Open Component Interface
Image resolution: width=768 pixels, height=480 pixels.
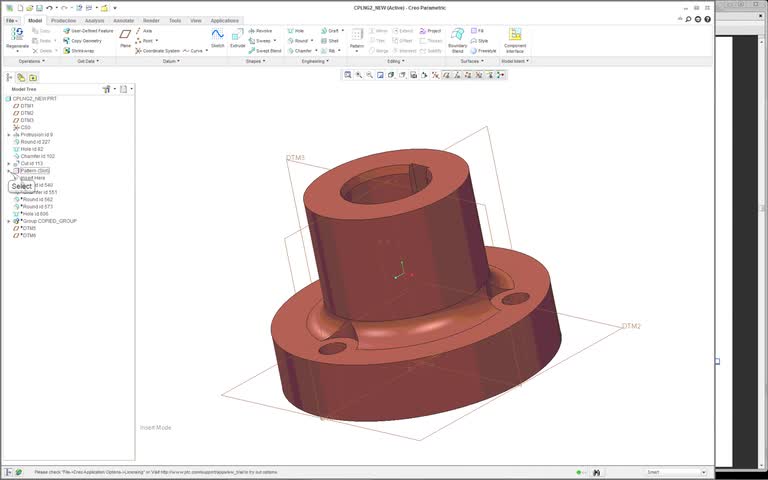pyautogui.click(x=515, y=39)
